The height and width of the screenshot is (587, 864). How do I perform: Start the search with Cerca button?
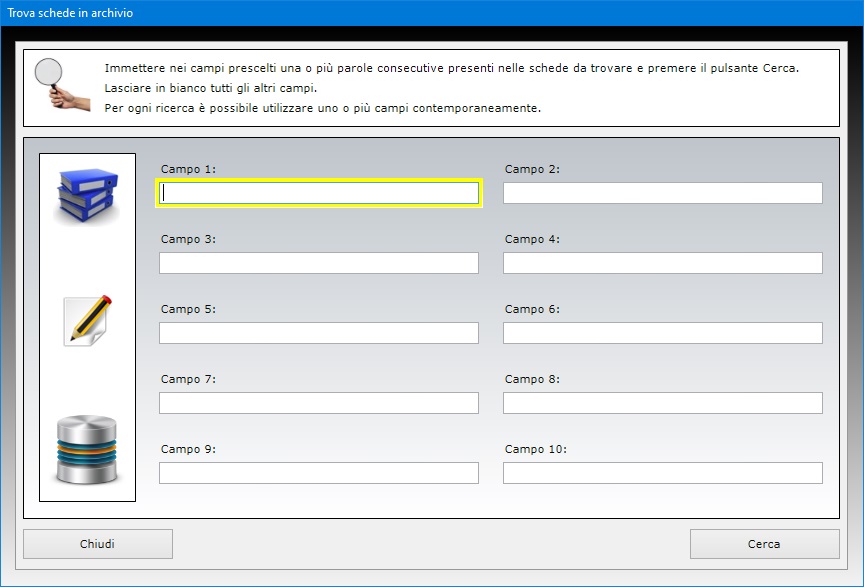click(764, 544)
